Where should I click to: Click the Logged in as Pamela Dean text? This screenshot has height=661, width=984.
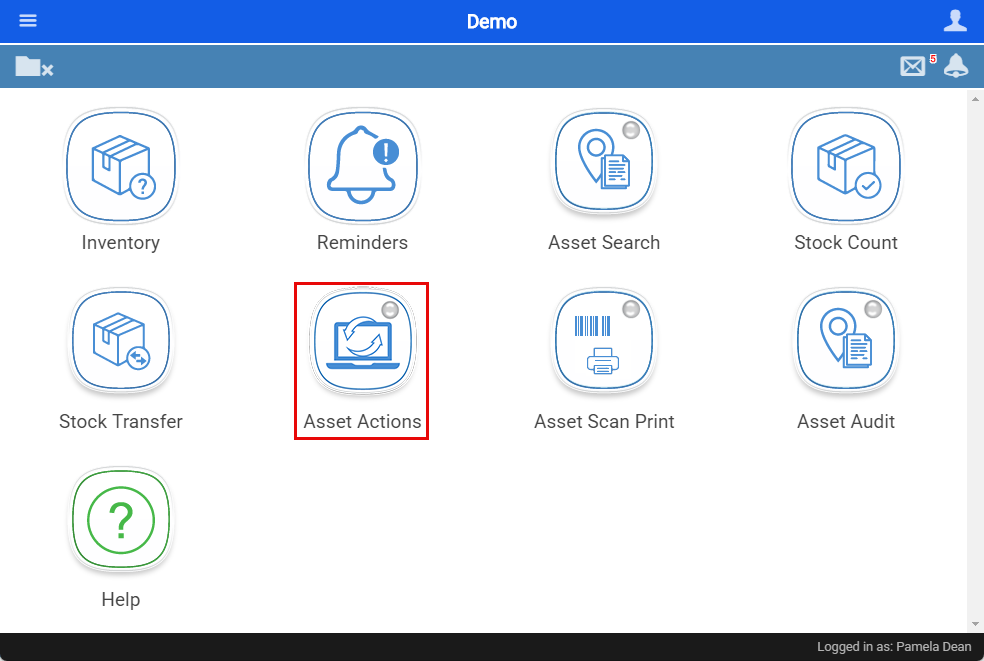(x=894, y=647)
